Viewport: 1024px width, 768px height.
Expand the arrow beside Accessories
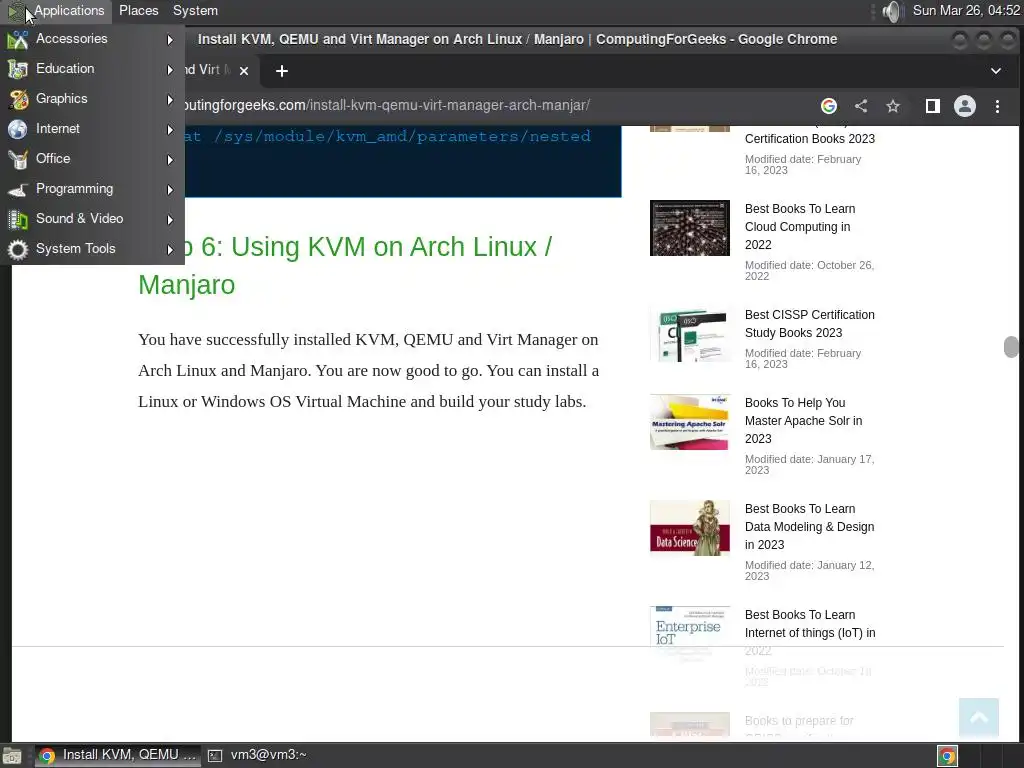coord(170,40)
